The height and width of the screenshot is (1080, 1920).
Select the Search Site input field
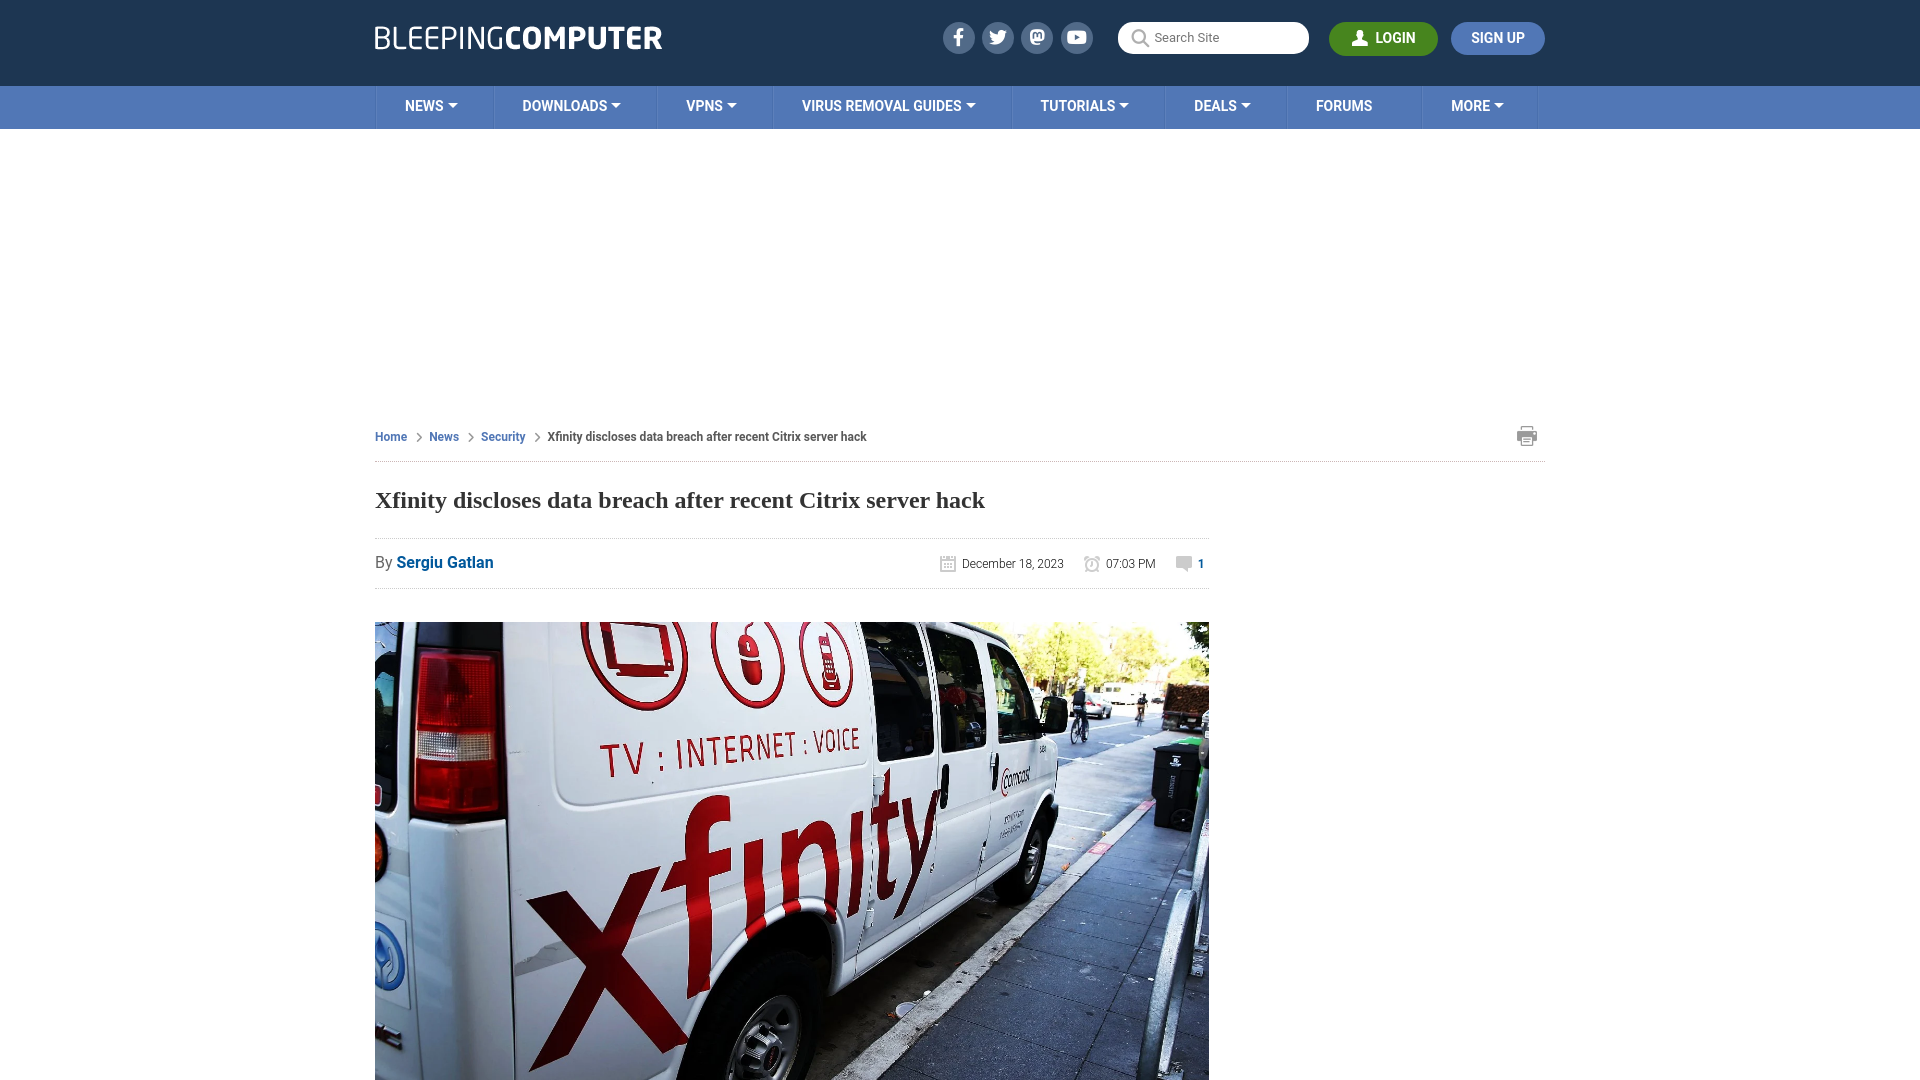point(1212,37)
